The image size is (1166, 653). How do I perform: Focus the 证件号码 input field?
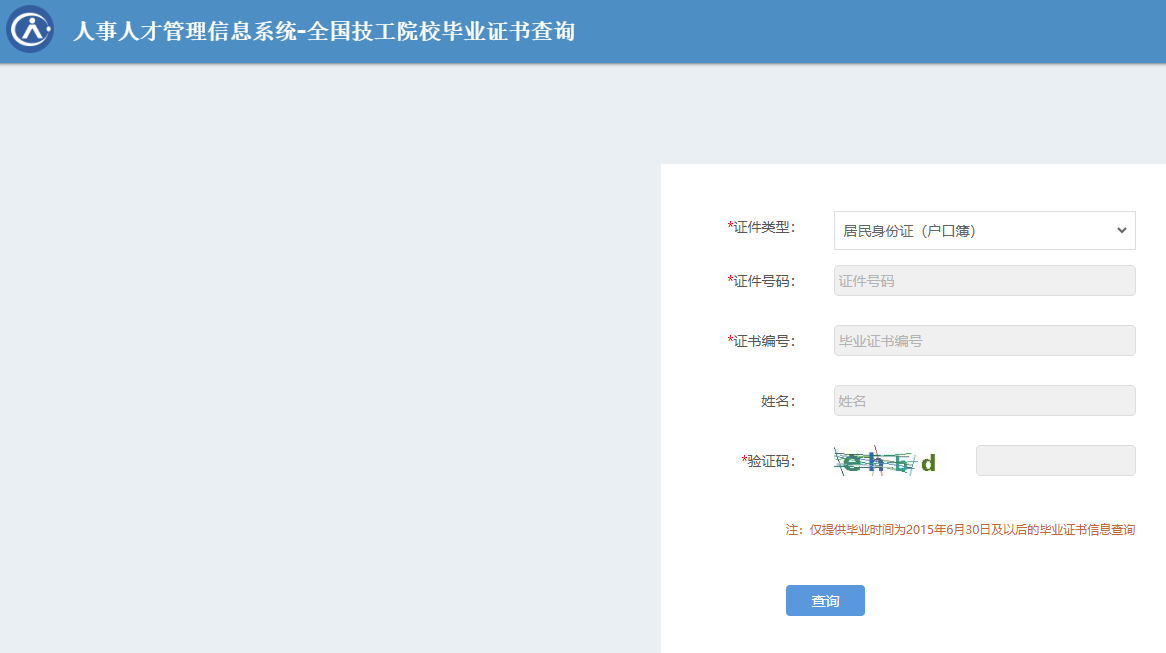[984, 281]
